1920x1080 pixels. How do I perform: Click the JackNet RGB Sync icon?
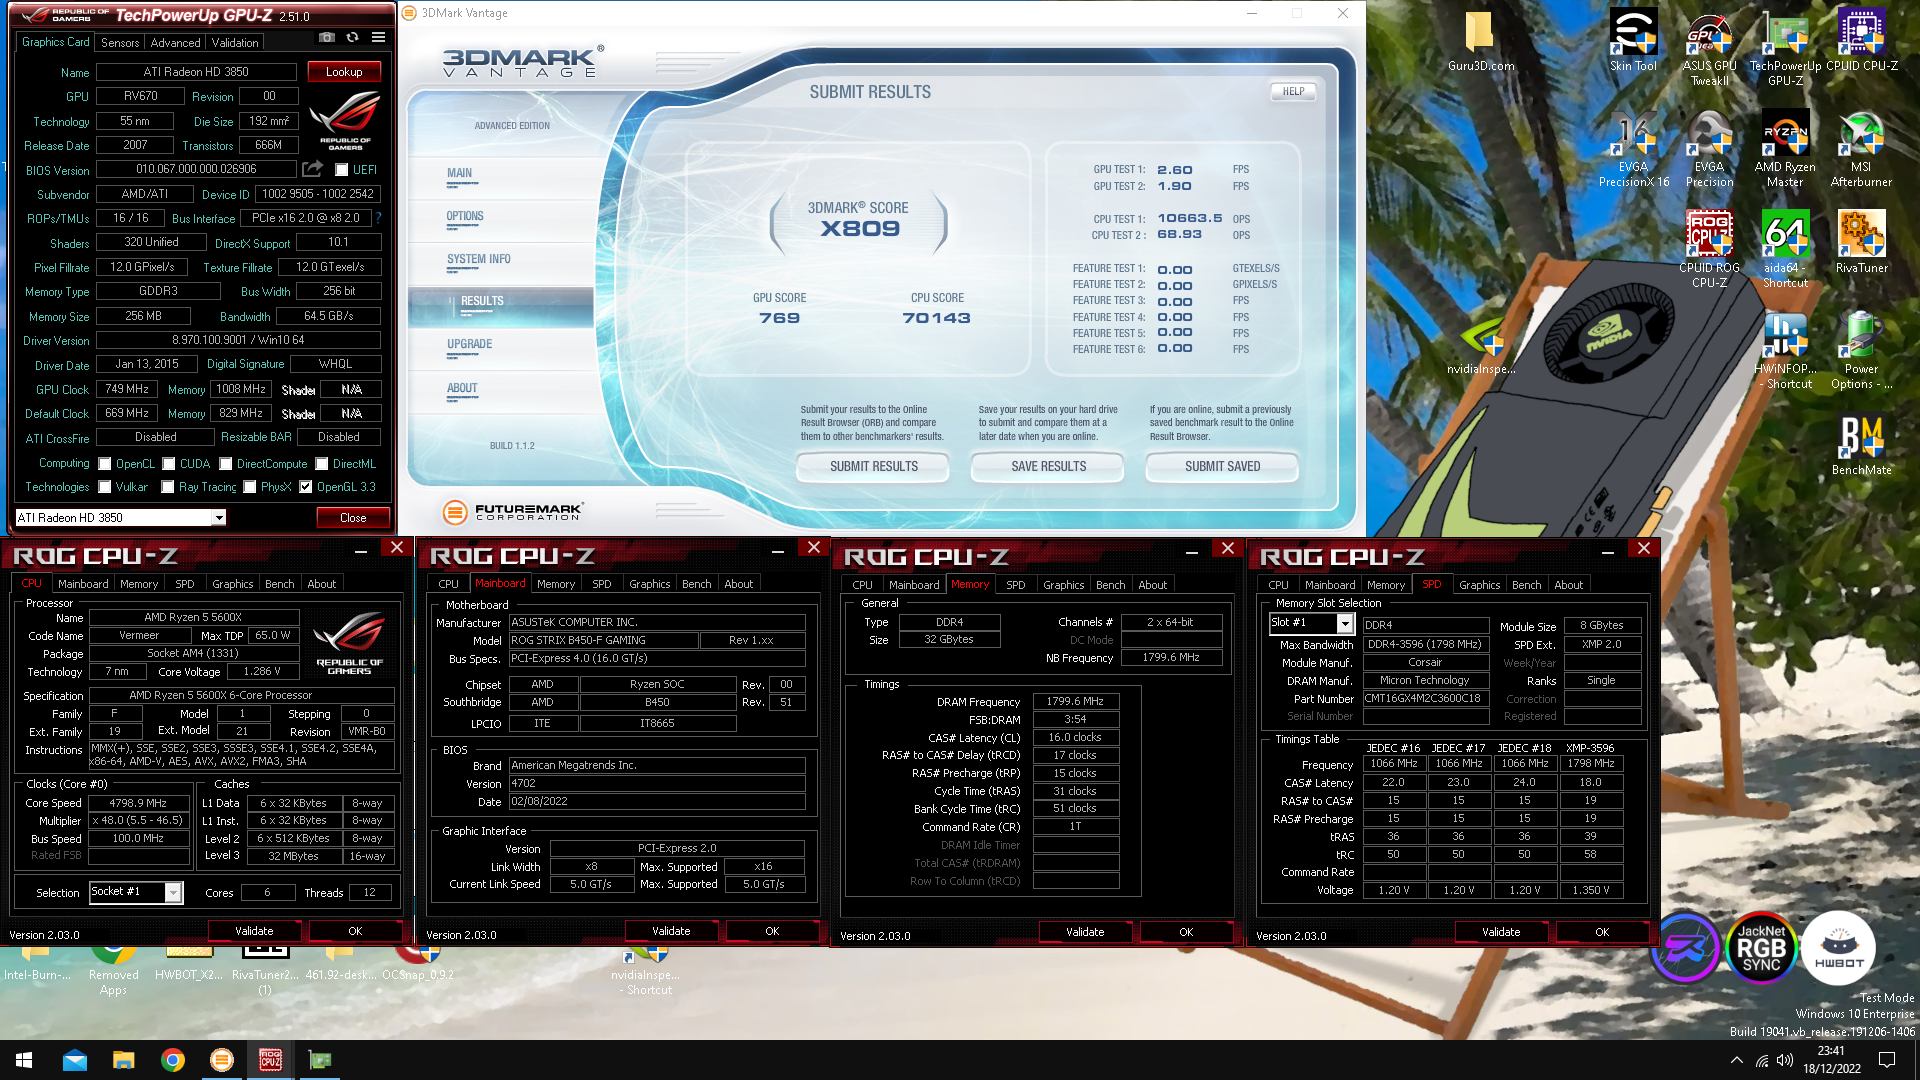1761,947
